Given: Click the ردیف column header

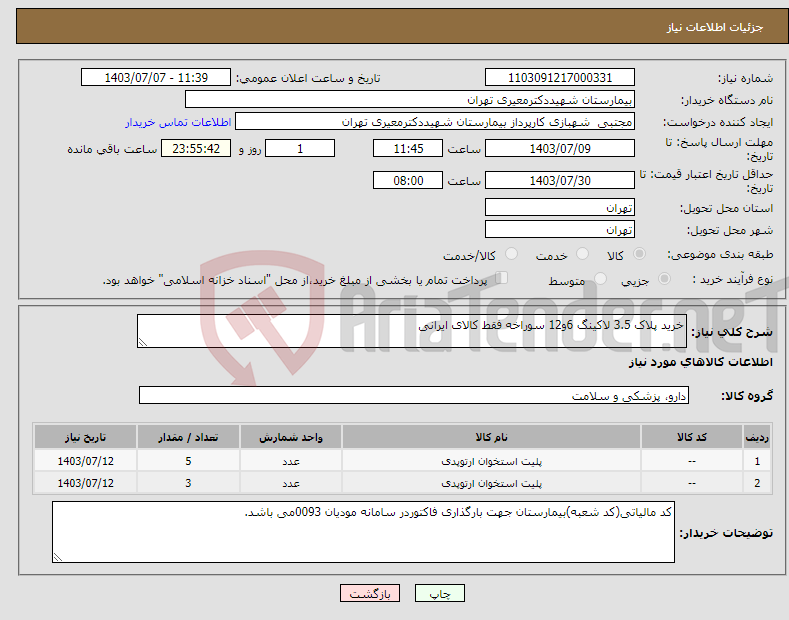Looking at the screenshot, I should [x=757, y=437].
